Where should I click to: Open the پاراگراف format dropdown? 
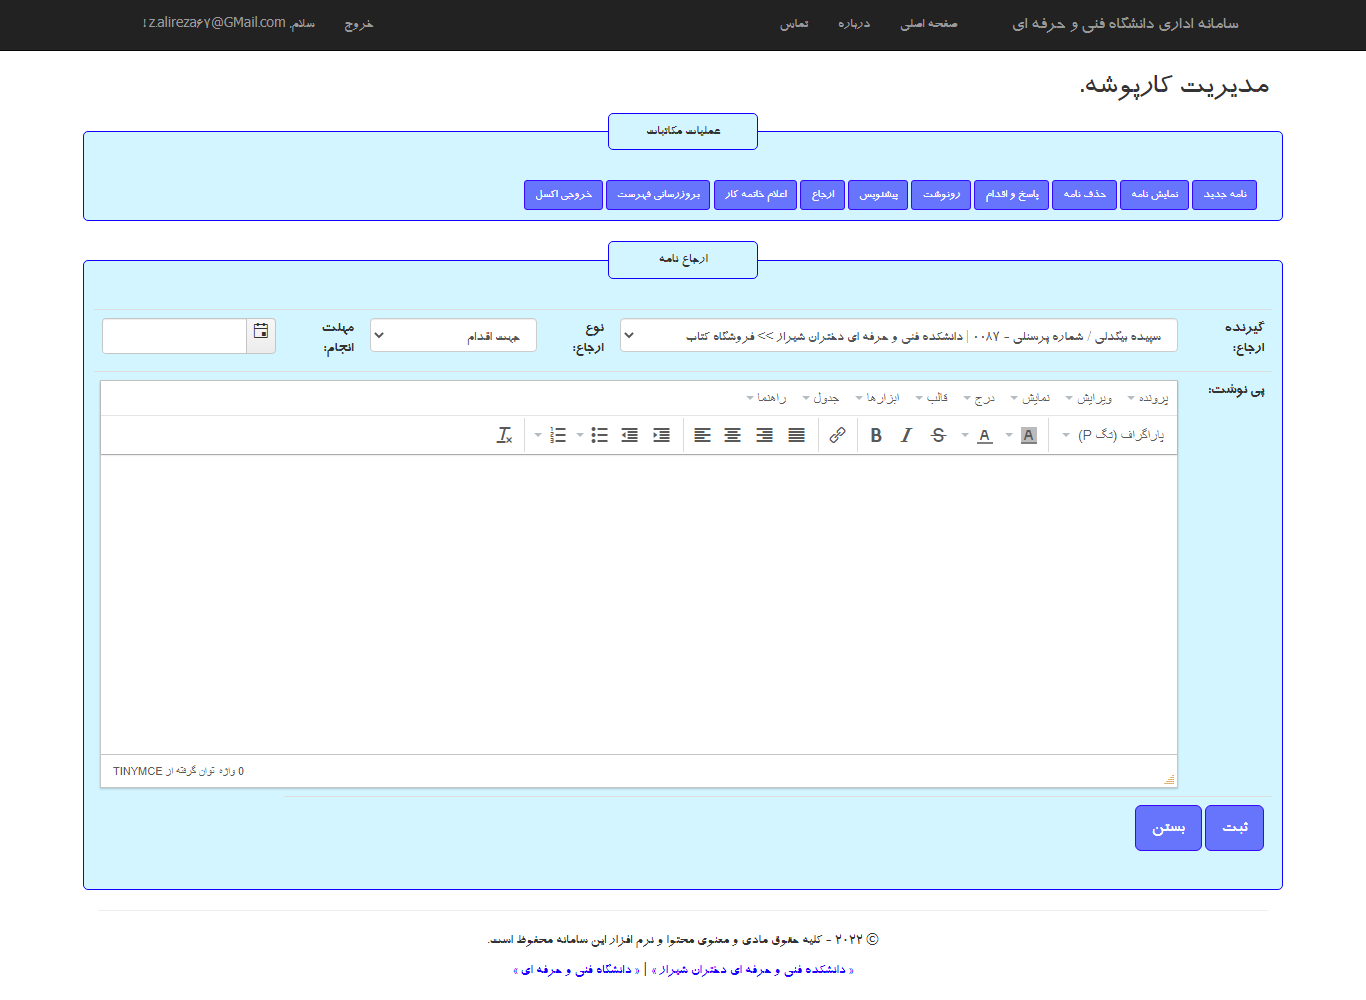click(x=1114, y=435)
